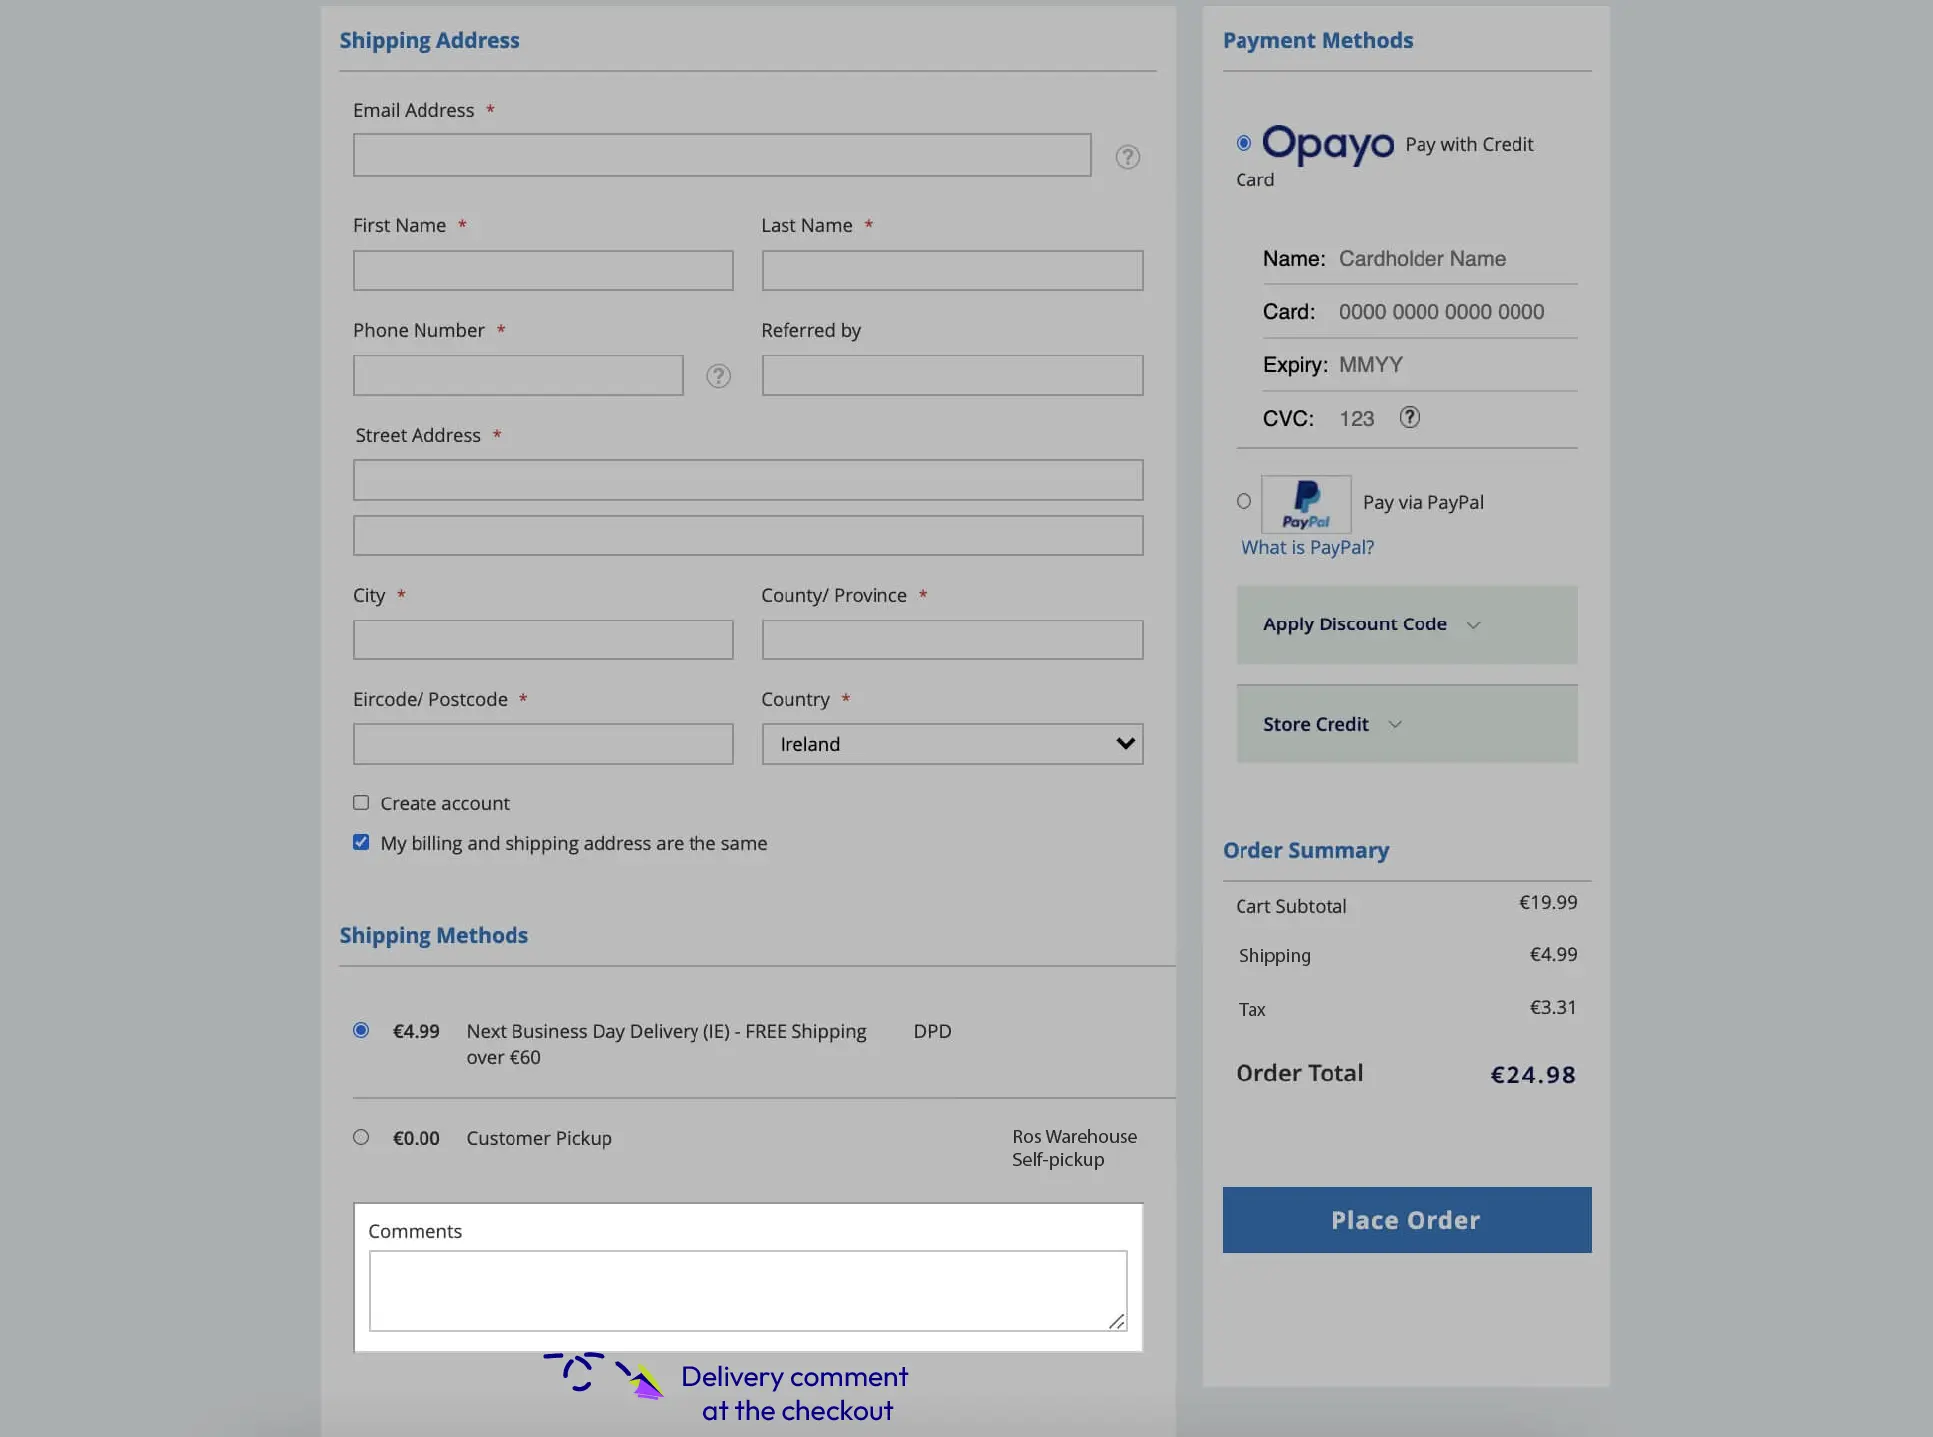Image resolution: width=1933 pixels, height=1437 pixels.
Task: Select Next Business Day Delivery option
Action: click(x=361, y=1031)
